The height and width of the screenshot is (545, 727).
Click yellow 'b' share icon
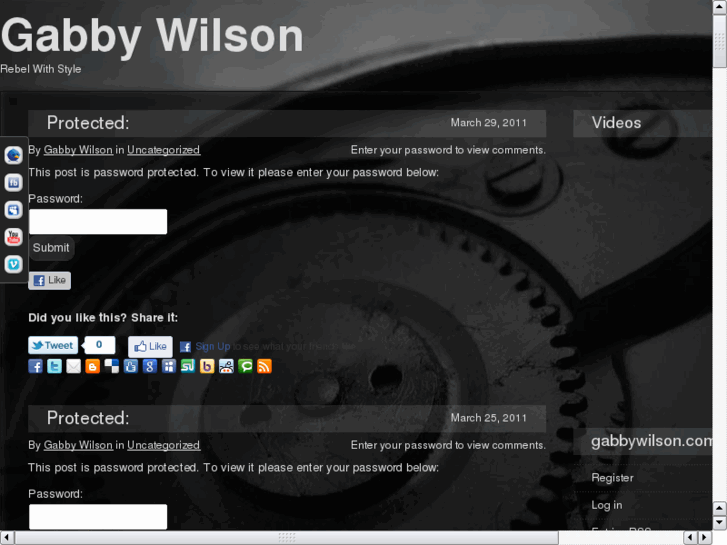click(x=207, y=366)
